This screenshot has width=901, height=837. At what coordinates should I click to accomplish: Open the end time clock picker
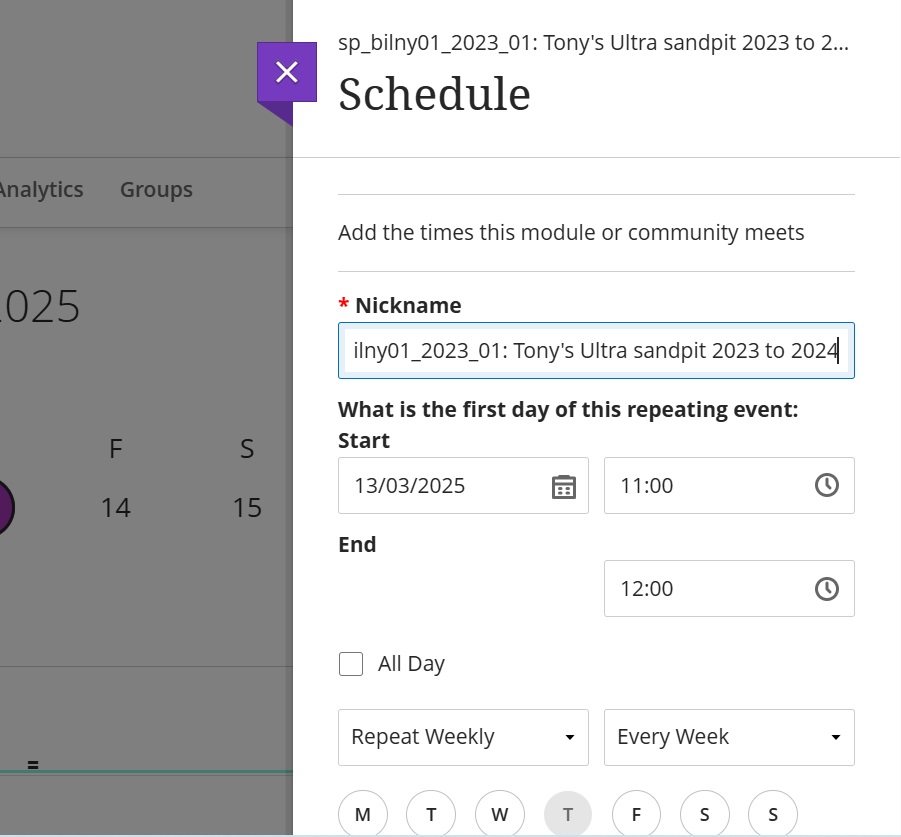click(x=826, y=589)
